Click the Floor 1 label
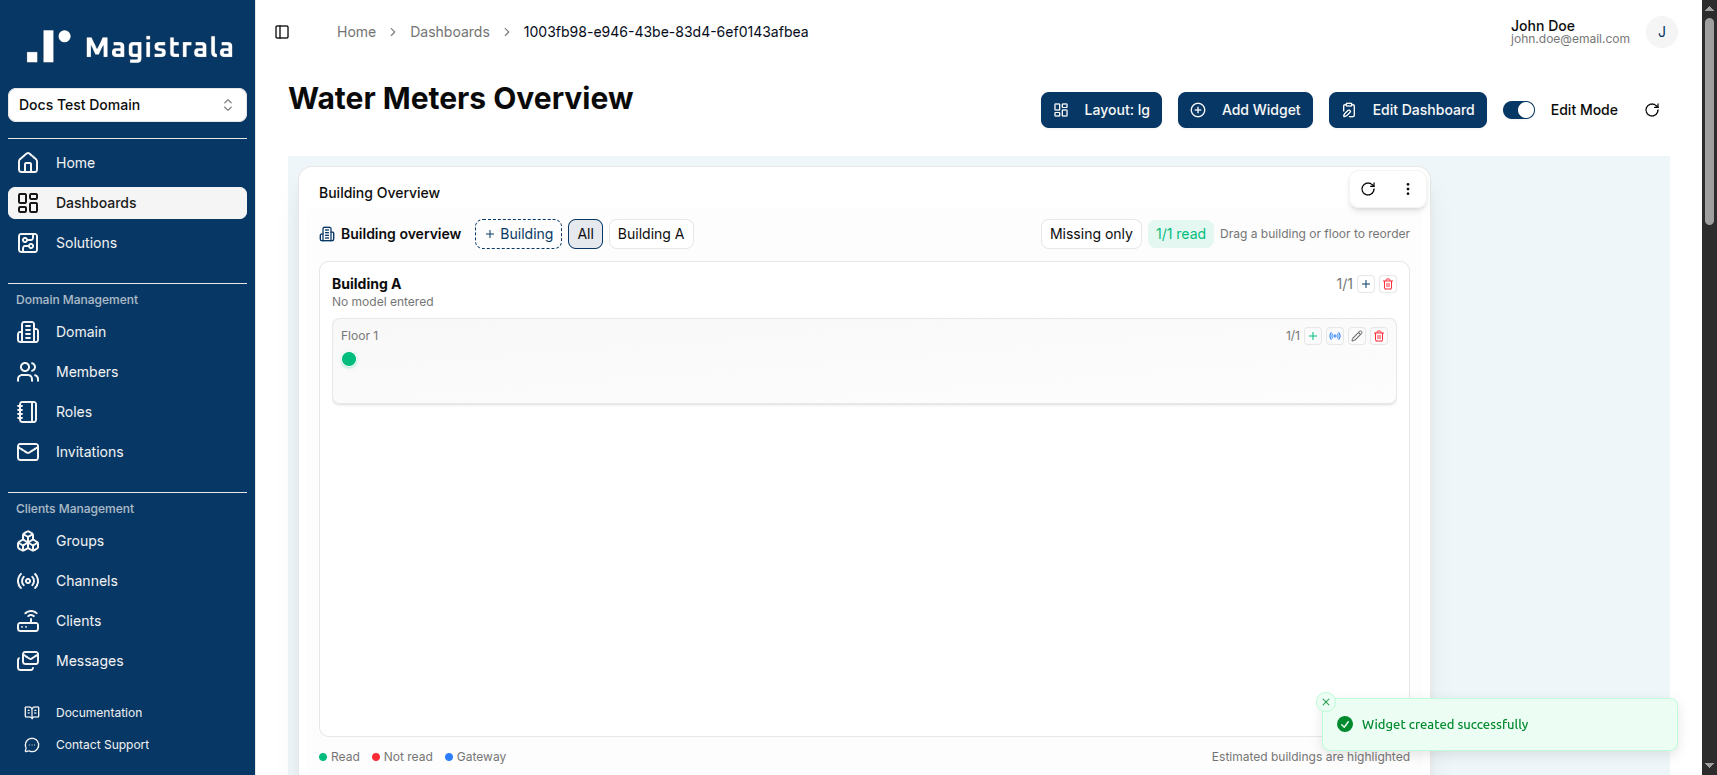The width and height of the screenshot is (1717, 775). point(360,336)
